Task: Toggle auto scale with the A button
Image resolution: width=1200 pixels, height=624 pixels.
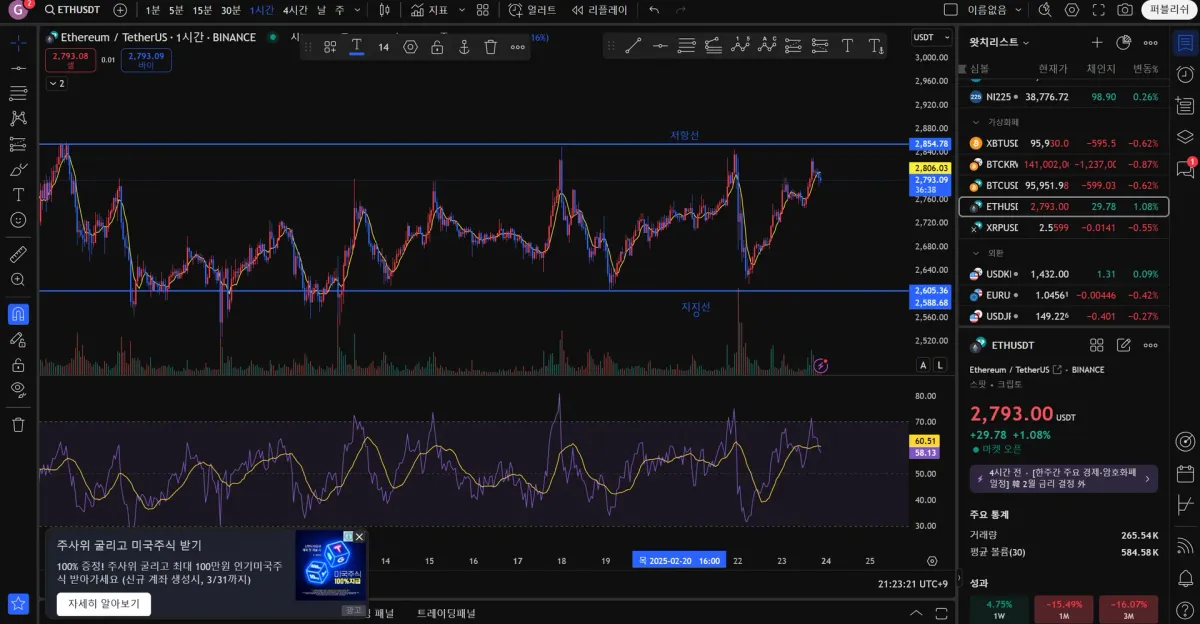Action: [923, 366]
